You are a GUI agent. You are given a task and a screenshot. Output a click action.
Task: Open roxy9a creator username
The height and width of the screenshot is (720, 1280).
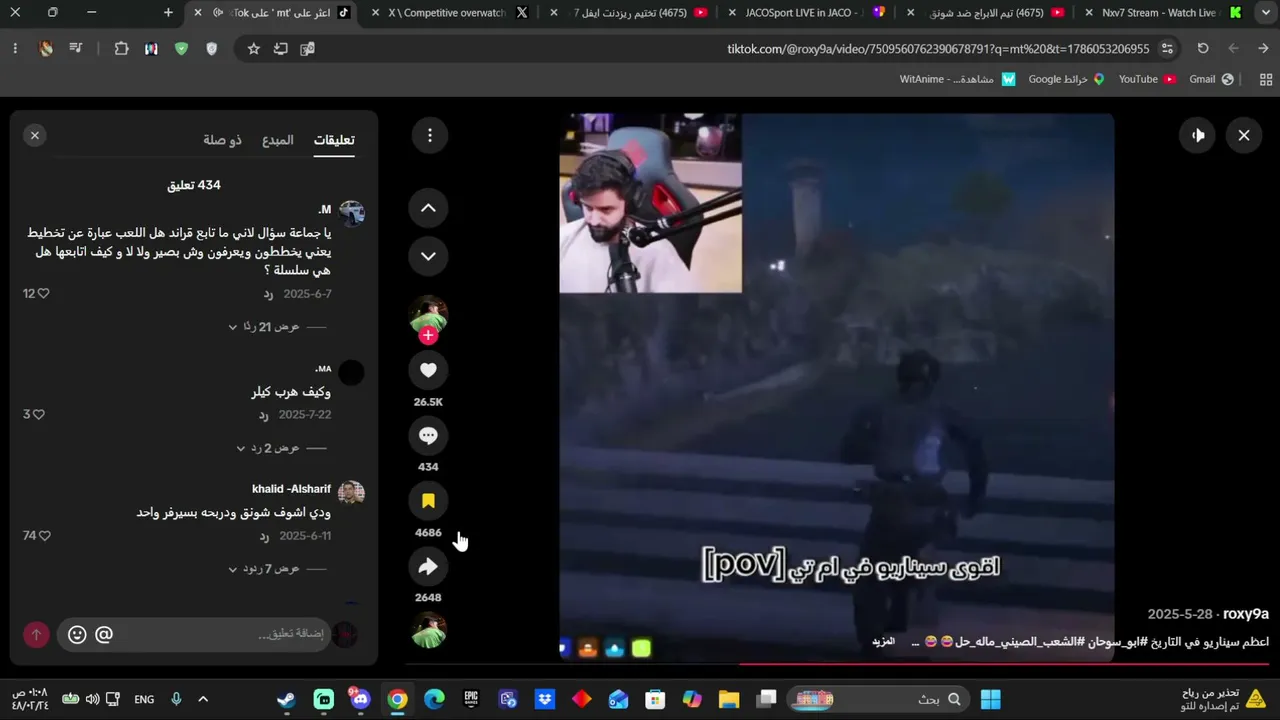coord(1246,614)
